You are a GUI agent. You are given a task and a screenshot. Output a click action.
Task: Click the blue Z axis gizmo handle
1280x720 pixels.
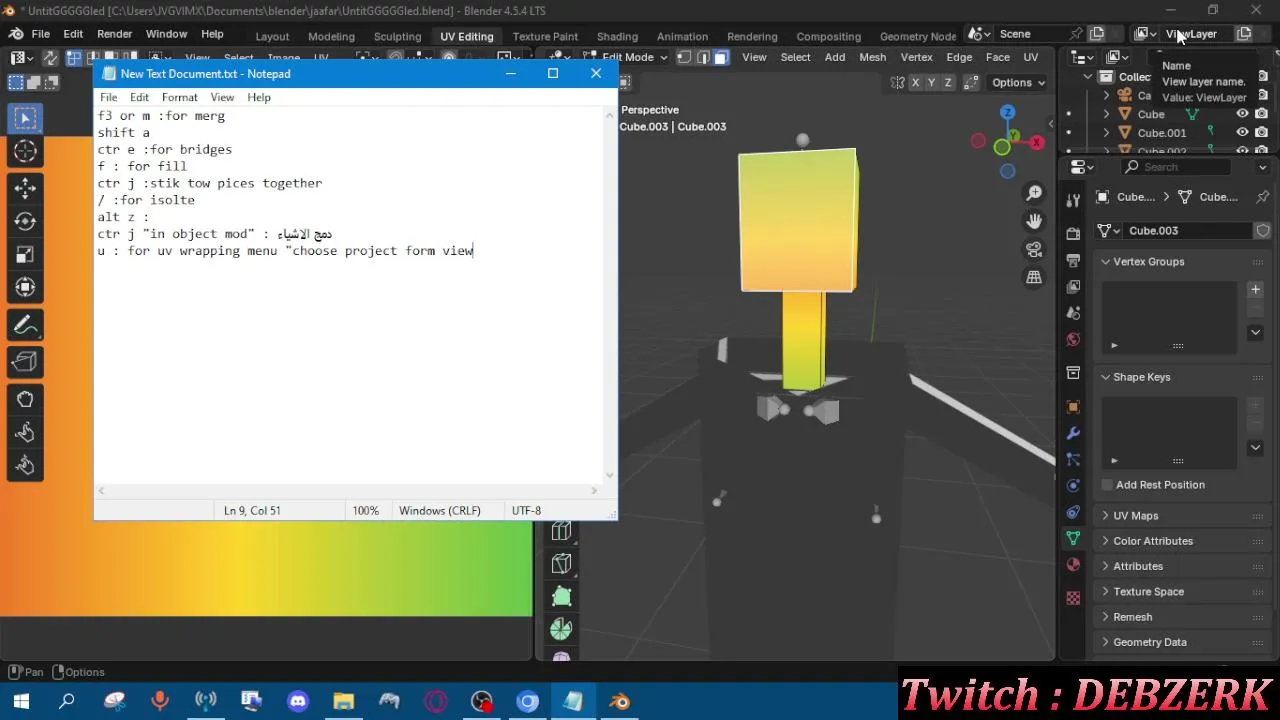(x=1008, y=113)
